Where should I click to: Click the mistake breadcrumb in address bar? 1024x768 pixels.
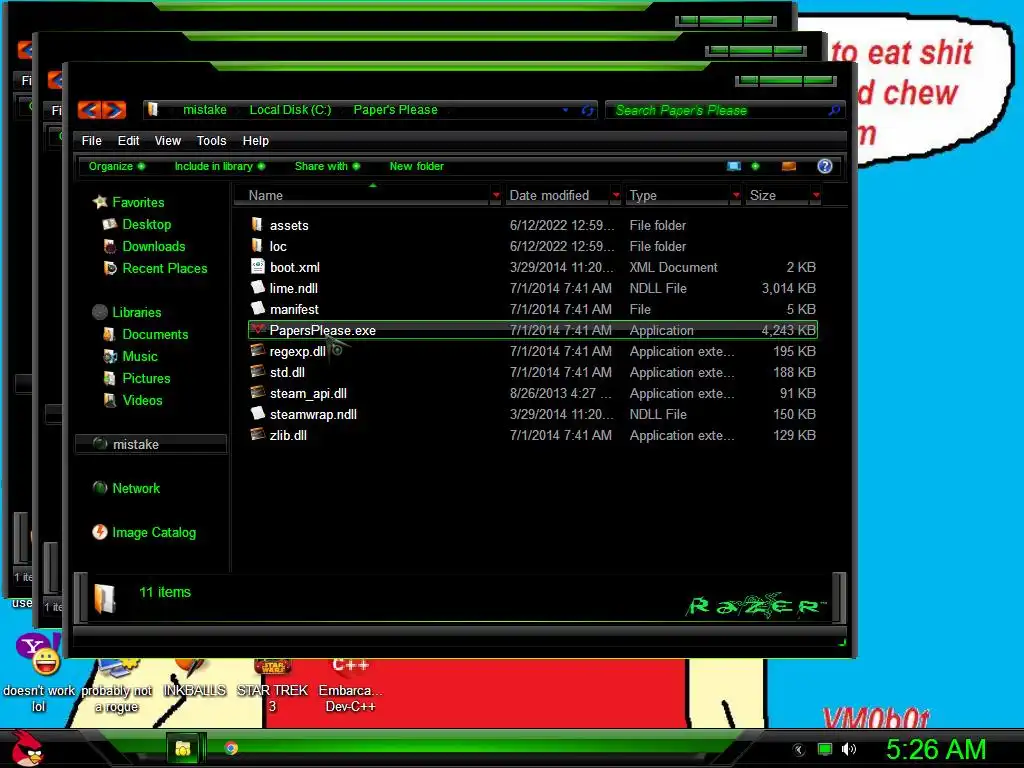point(204,110)
